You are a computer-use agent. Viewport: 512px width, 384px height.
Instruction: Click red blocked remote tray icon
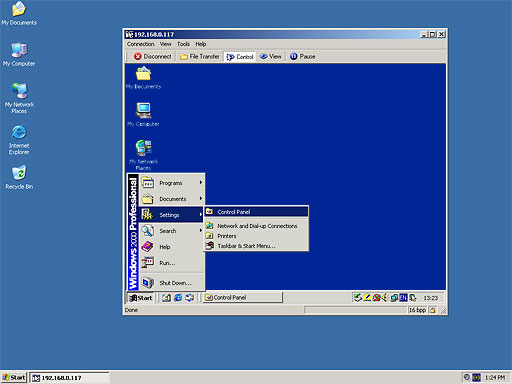coord(376,297)
